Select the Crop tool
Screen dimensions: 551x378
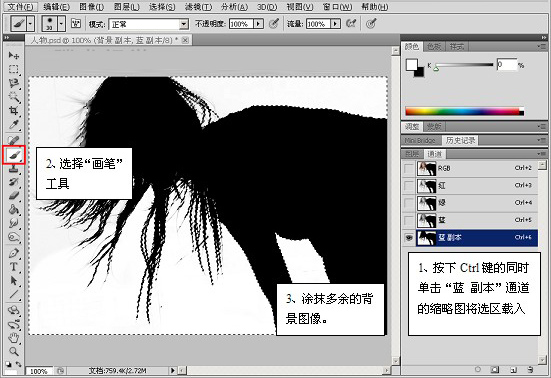14,111
